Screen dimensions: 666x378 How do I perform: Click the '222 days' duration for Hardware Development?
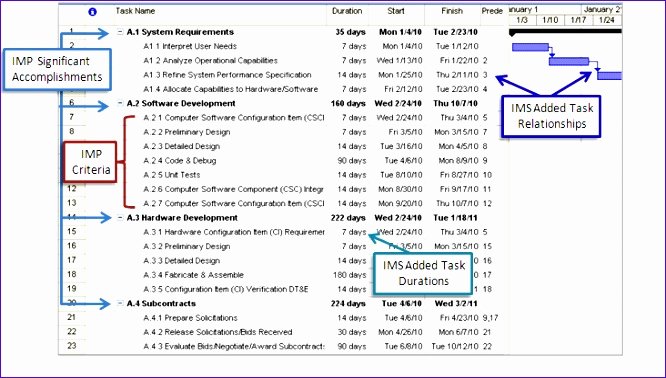(x=348, y=218)
